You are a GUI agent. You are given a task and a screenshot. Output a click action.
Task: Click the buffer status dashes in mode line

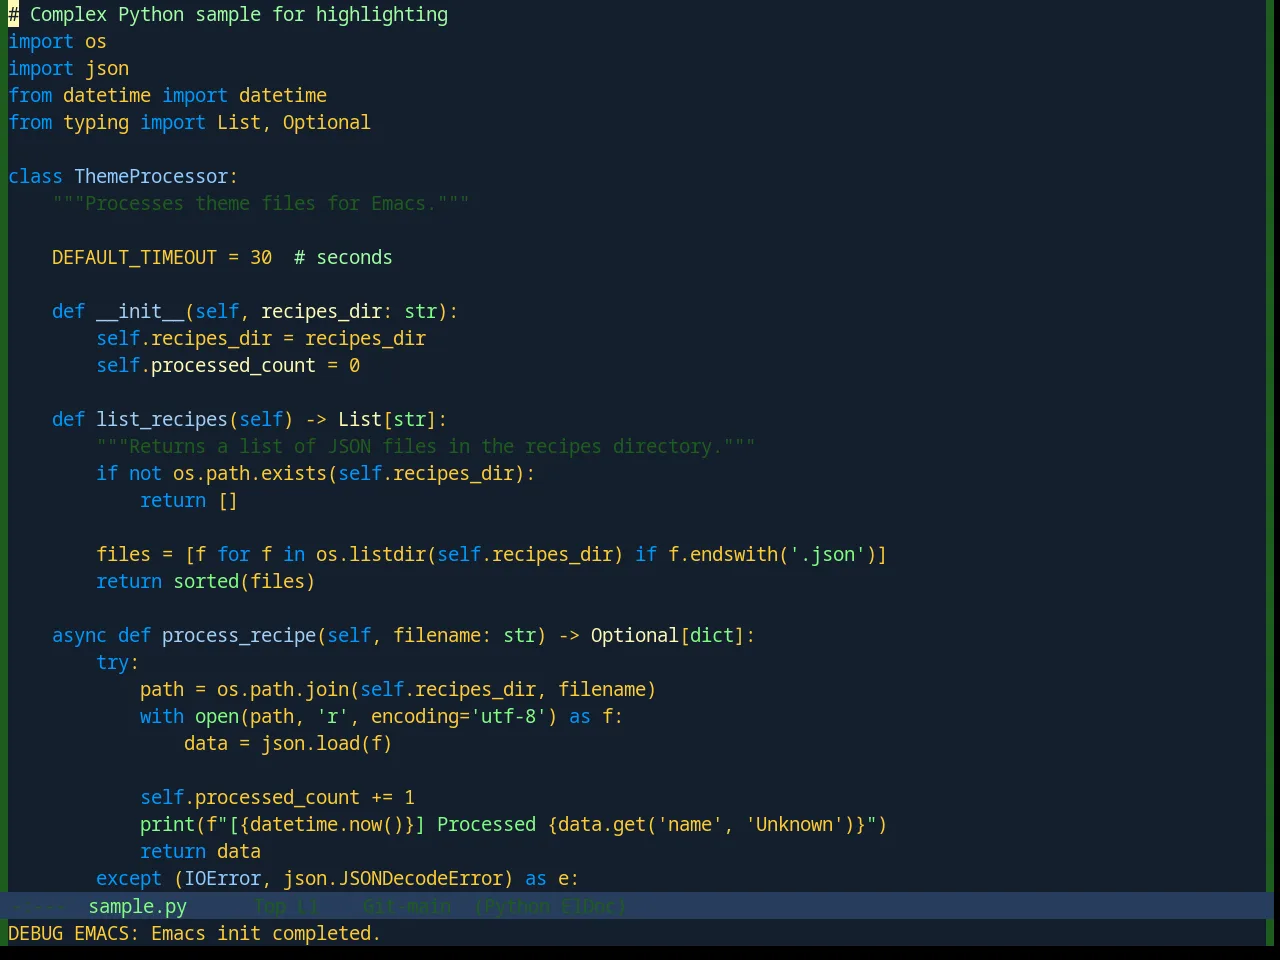[x=41, y=906]
